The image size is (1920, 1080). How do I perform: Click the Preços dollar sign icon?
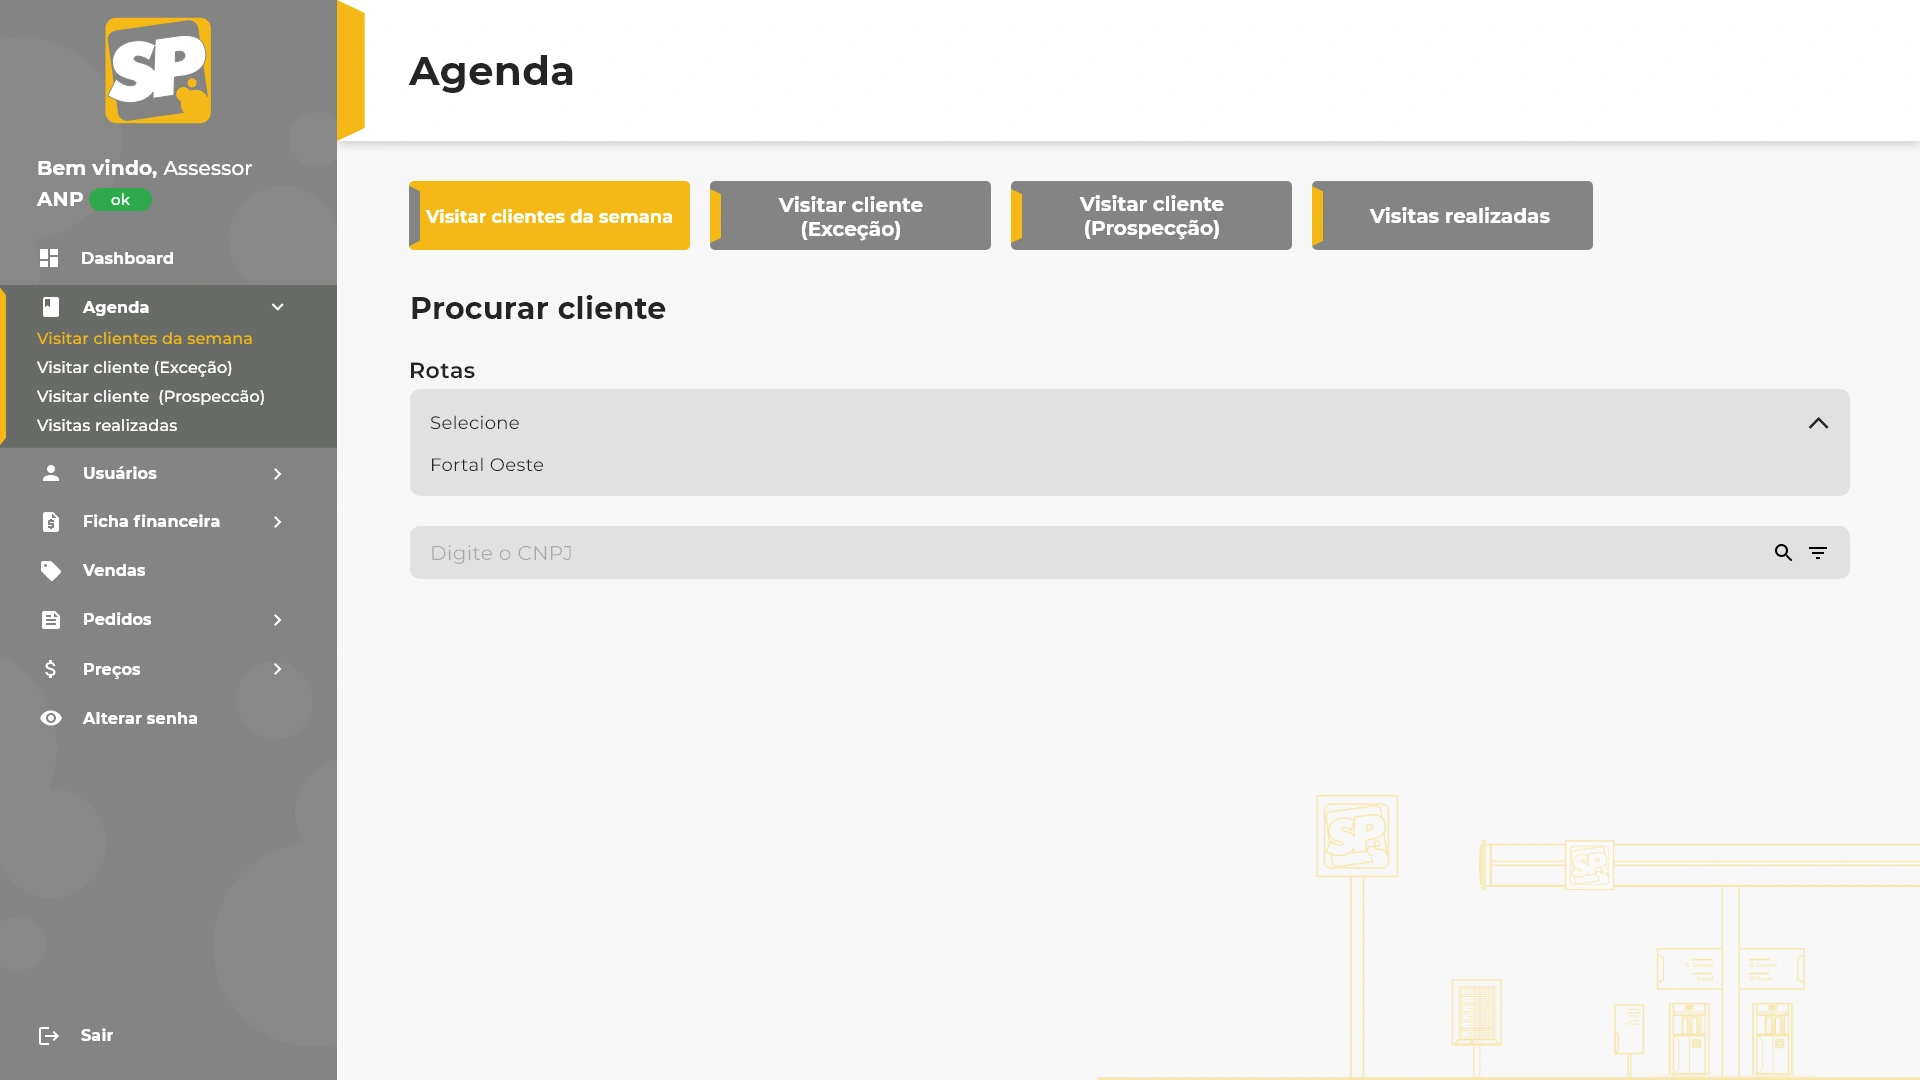[51, 669]
